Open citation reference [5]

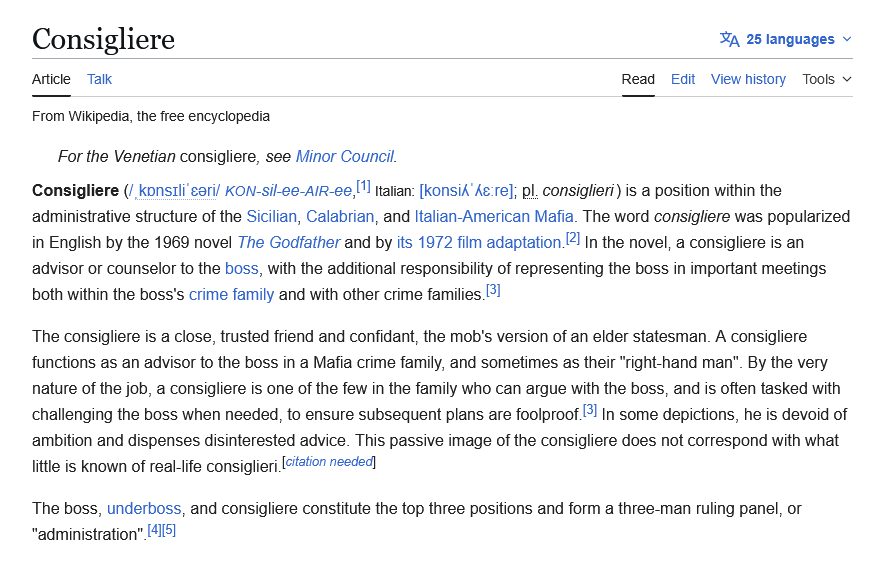pos(169,530)
